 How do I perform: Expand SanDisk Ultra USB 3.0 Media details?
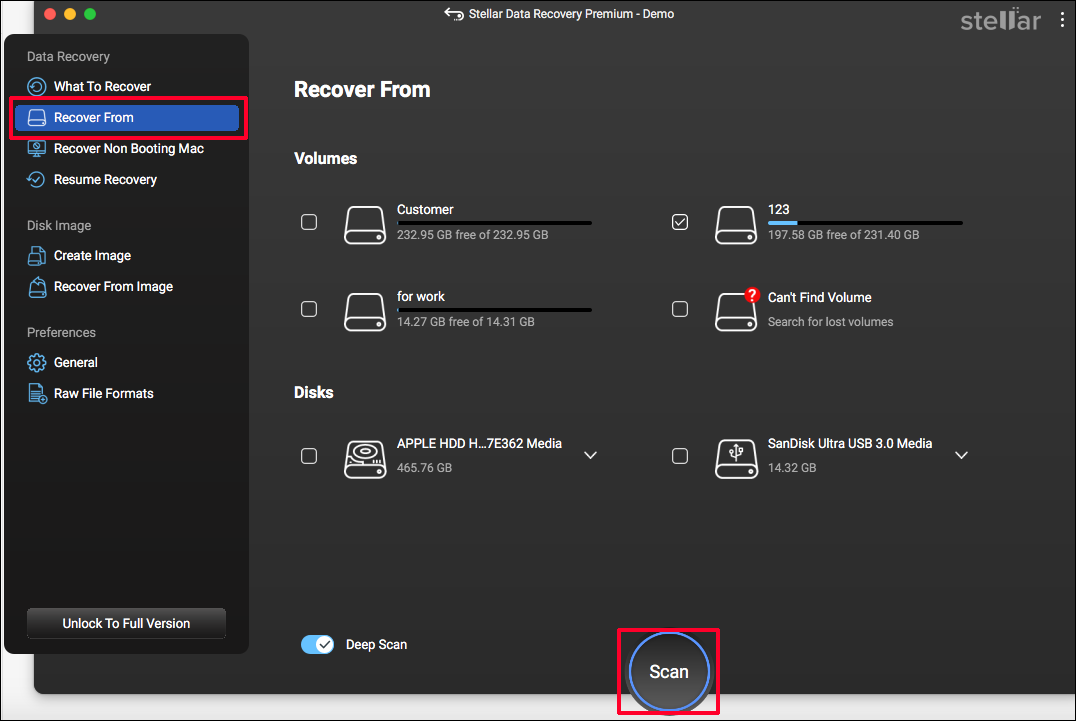coord(961,455)
